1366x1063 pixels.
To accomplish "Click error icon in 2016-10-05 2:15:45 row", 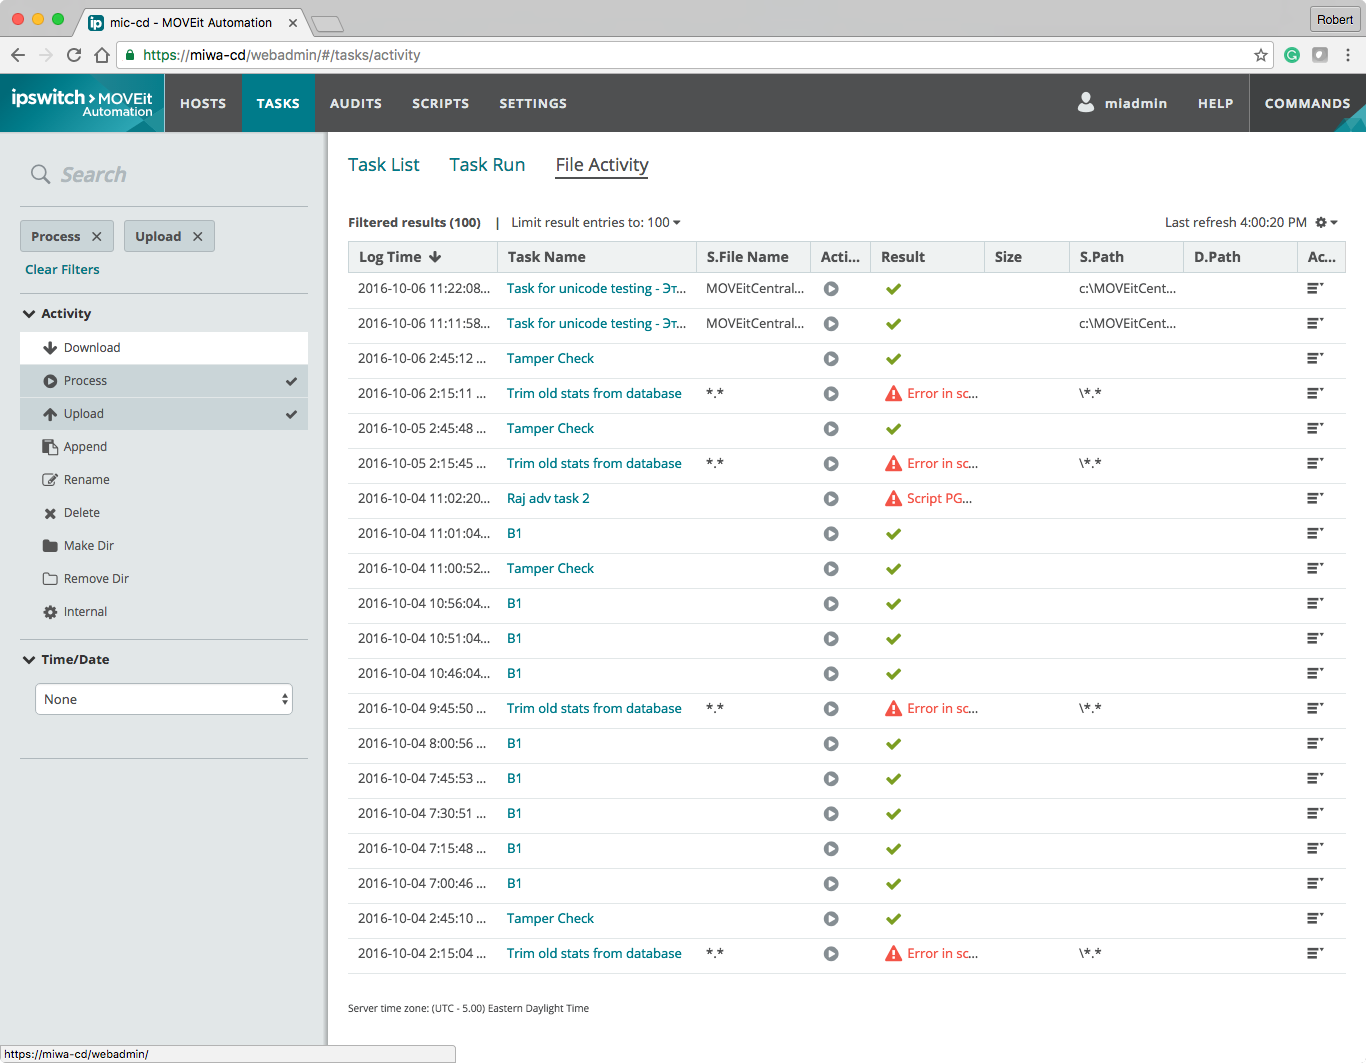I will pos(894,464).
